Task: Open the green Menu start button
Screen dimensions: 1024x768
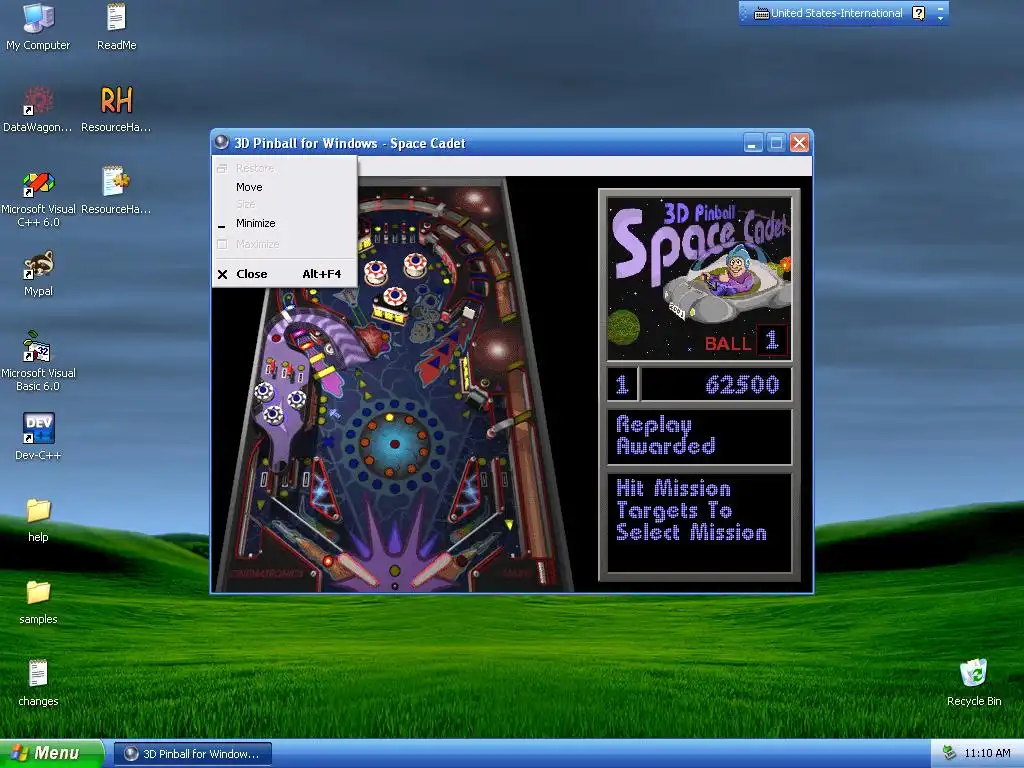Action: pos(51,753)
